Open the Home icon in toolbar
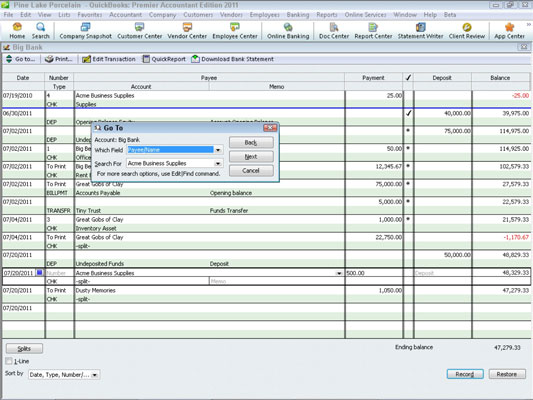 (x=17, y=31)
